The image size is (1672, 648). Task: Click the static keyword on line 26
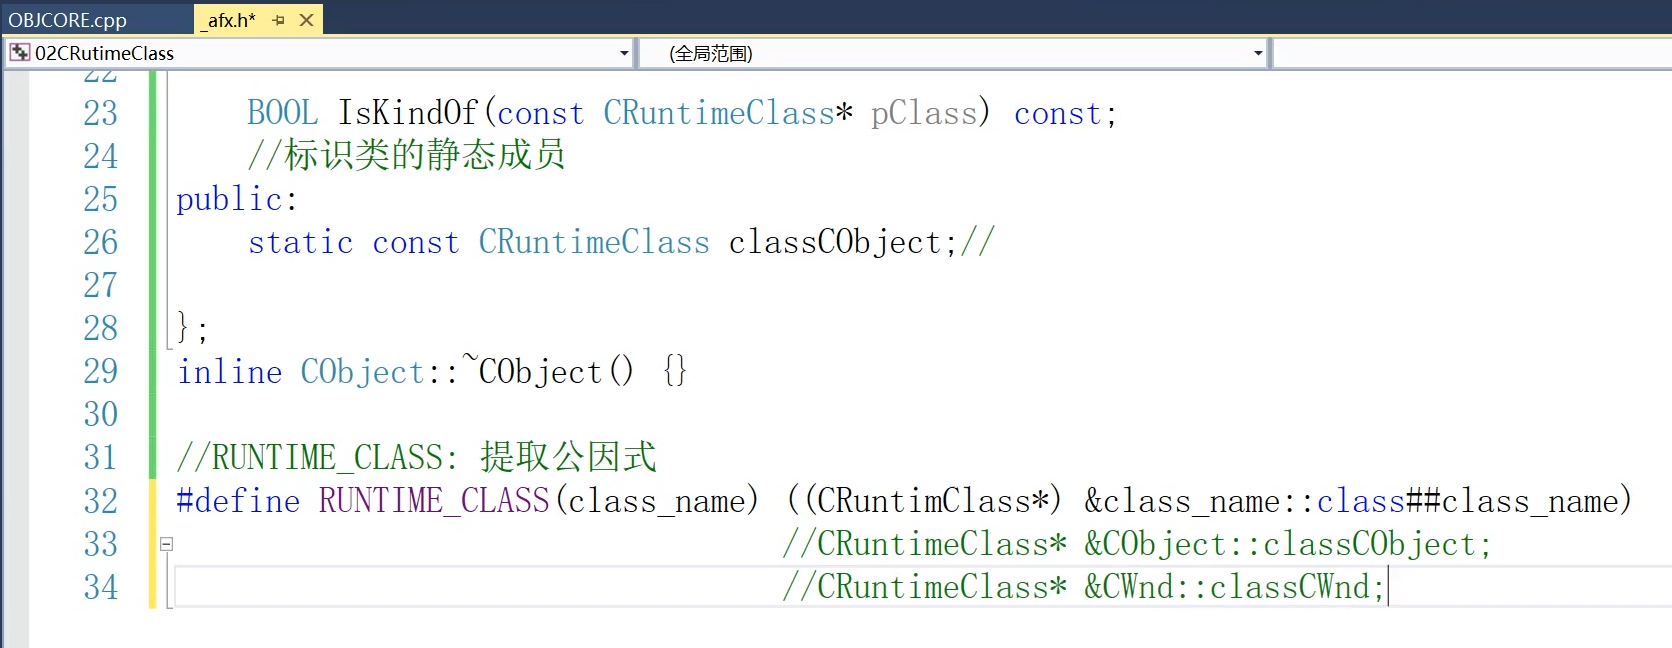(301, 243)
